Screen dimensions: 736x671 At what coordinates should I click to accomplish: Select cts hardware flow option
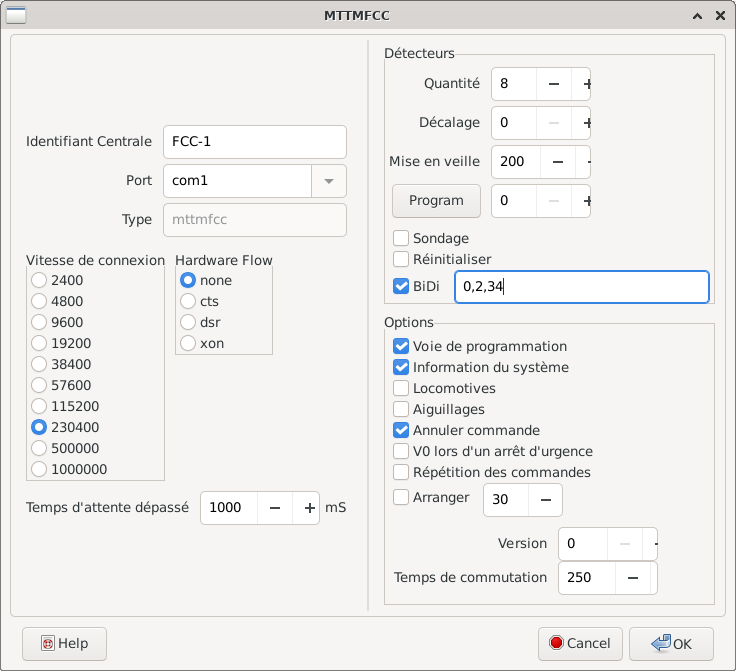point(188,301)
